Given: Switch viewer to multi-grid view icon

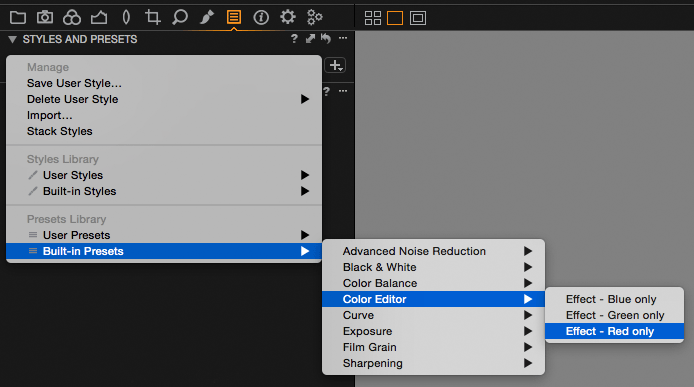Looking at the screenshot, I should point(373,18).
